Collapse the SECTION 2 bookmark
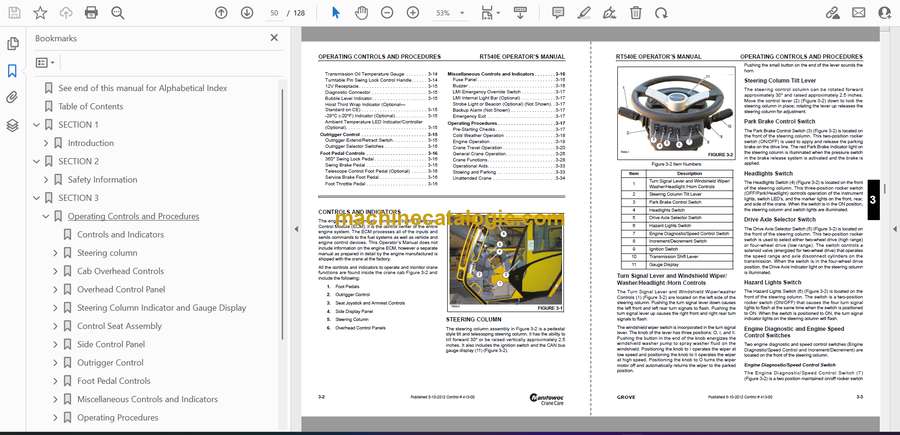The height and width of the screenshot is (435, 900). tap(37, 161)
